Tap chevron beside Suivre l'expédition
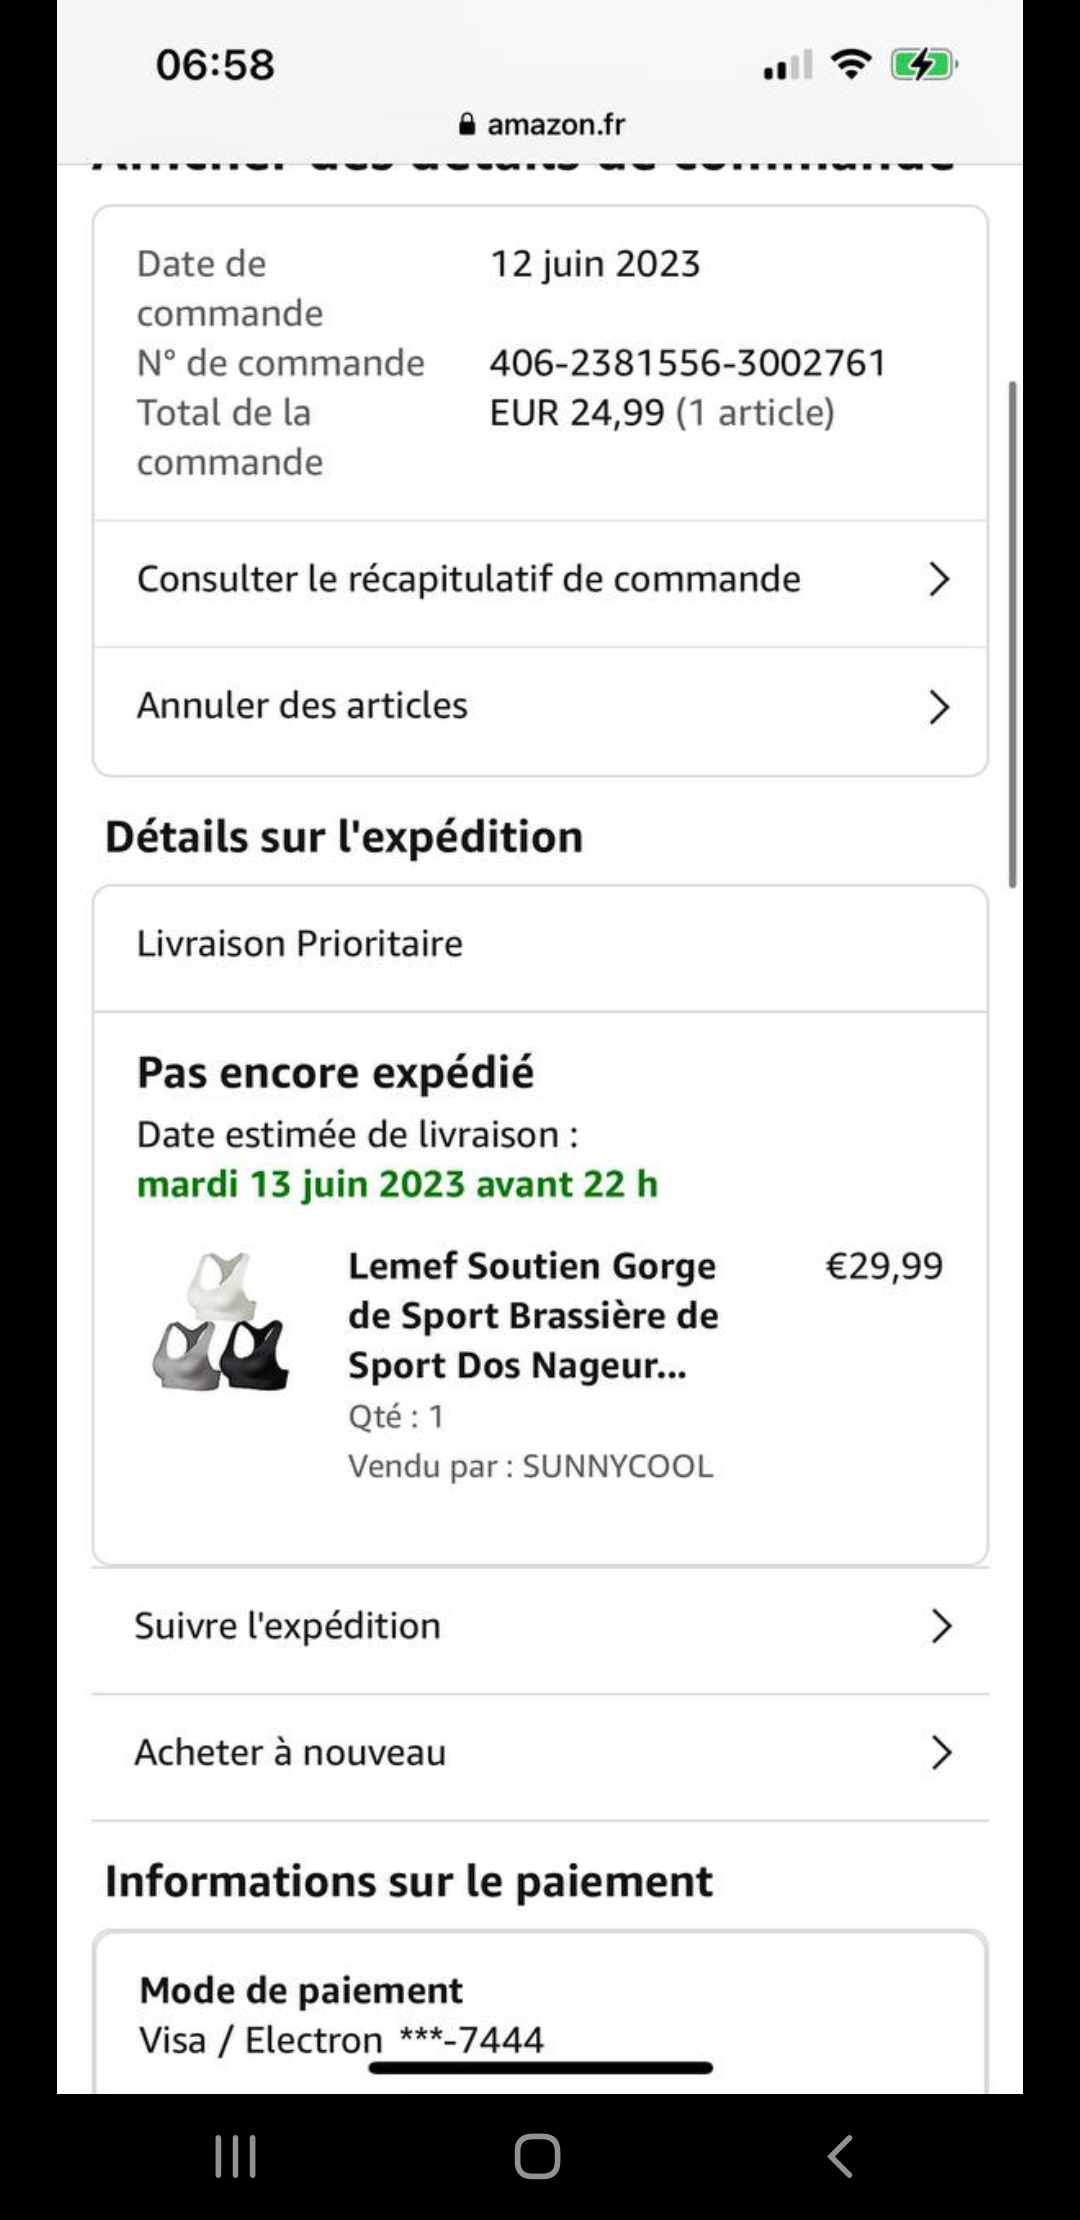This screenshot has width=1080, height=2220. [940, 1627]
